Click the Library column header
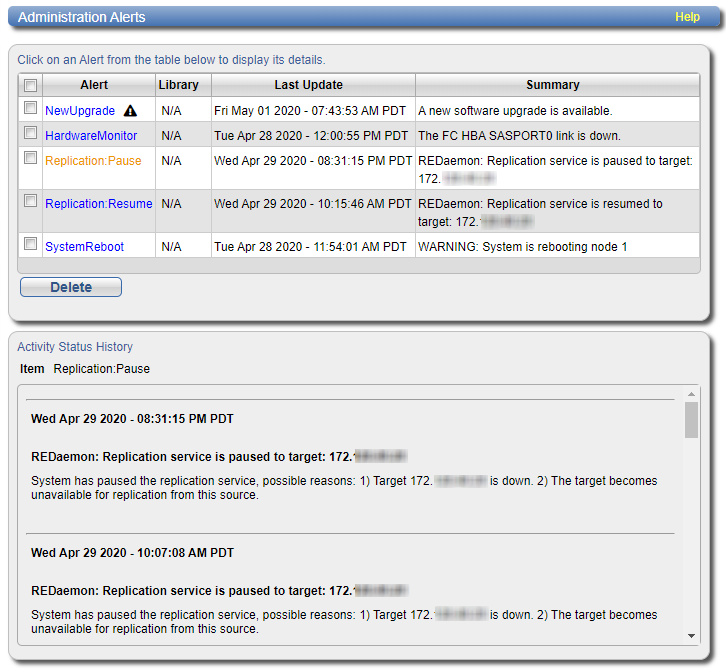 pos(178,85)
